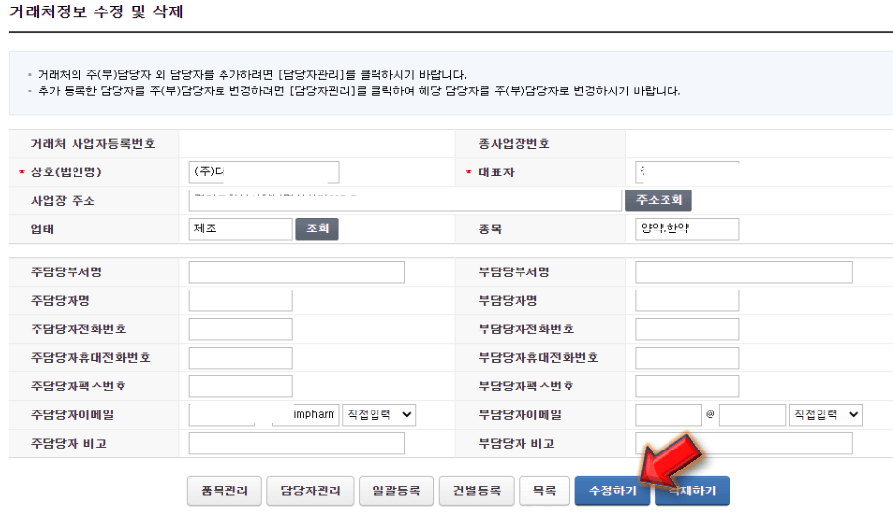Focus the 상호(법인명) input field
The width and height of the screenshot is (893, 520).
point(264,172)
